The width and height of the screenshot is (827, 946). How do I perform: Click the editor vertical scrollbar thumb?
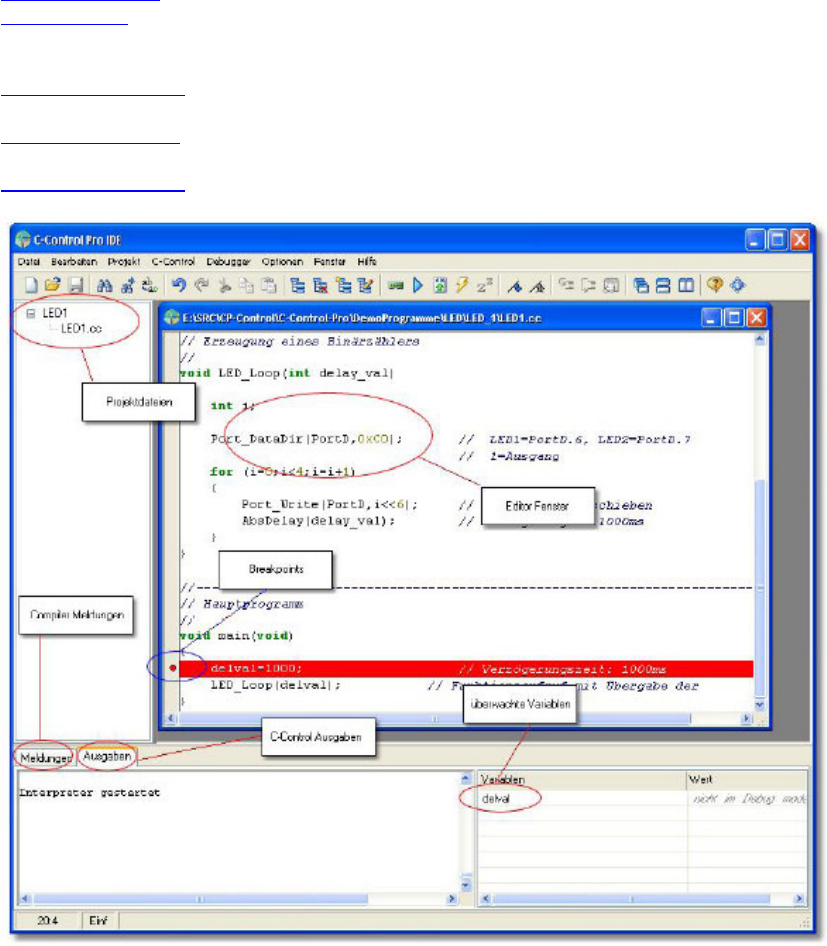(759, 588)
